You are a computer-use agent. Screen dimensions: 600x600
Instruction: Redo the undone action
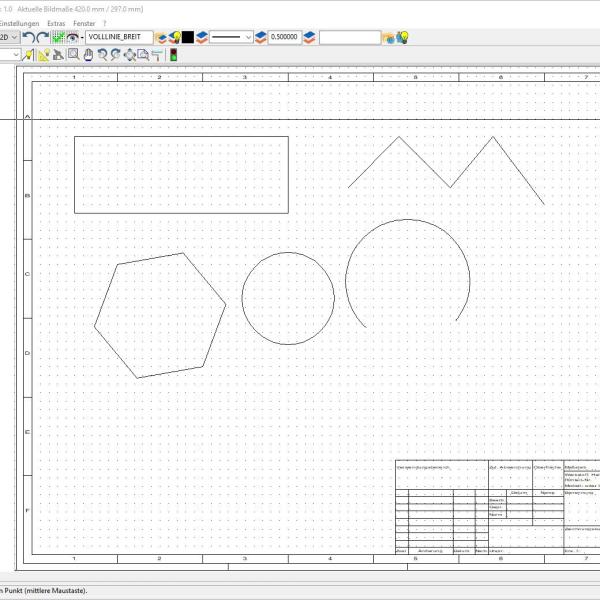[43, 37]
